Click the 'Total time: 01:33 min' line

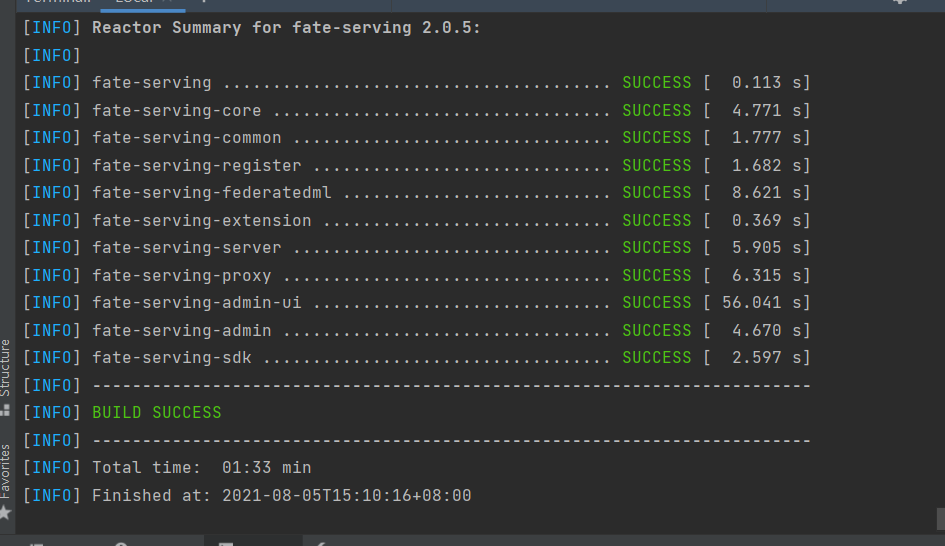click(x=201, y=468)
